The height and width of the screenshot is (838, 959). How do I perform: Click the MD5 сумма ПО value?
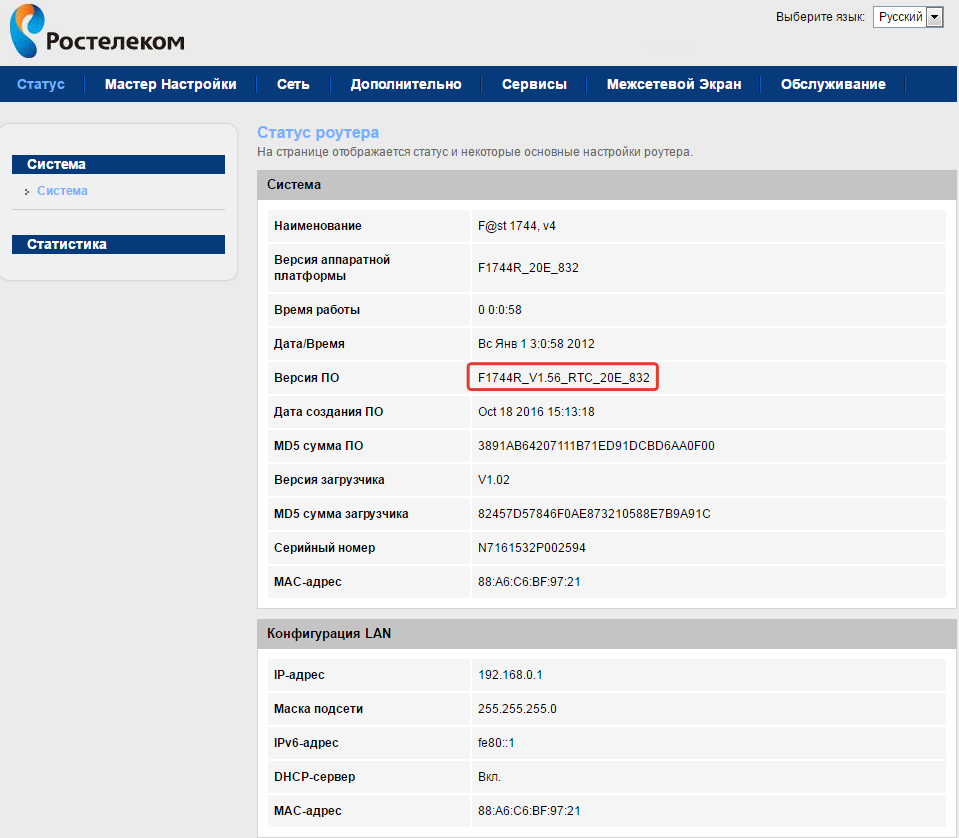[596, 446]
